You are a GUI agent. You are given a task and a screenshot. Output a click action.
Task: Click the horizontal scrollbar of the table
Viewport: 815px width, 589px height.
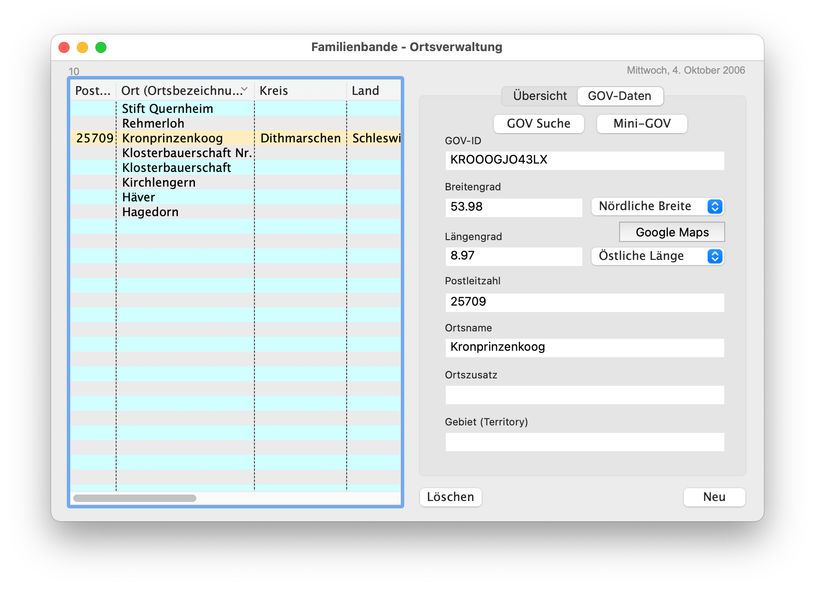[x=135, y=498]
